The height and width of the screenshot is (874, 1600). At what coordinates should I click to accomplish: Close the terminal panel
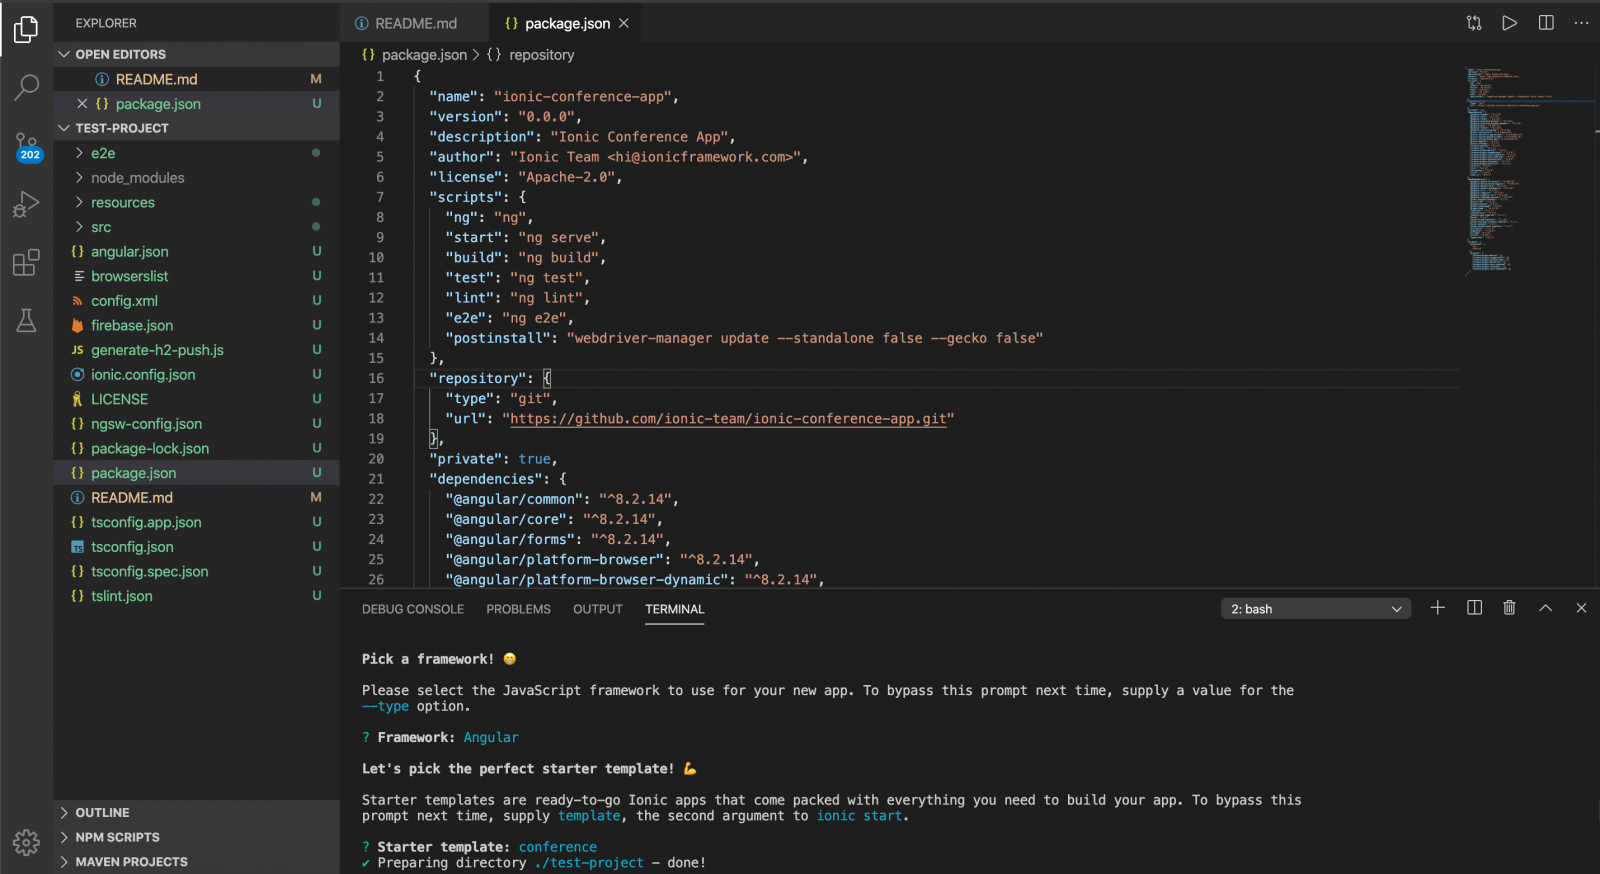pos(1581,608)
